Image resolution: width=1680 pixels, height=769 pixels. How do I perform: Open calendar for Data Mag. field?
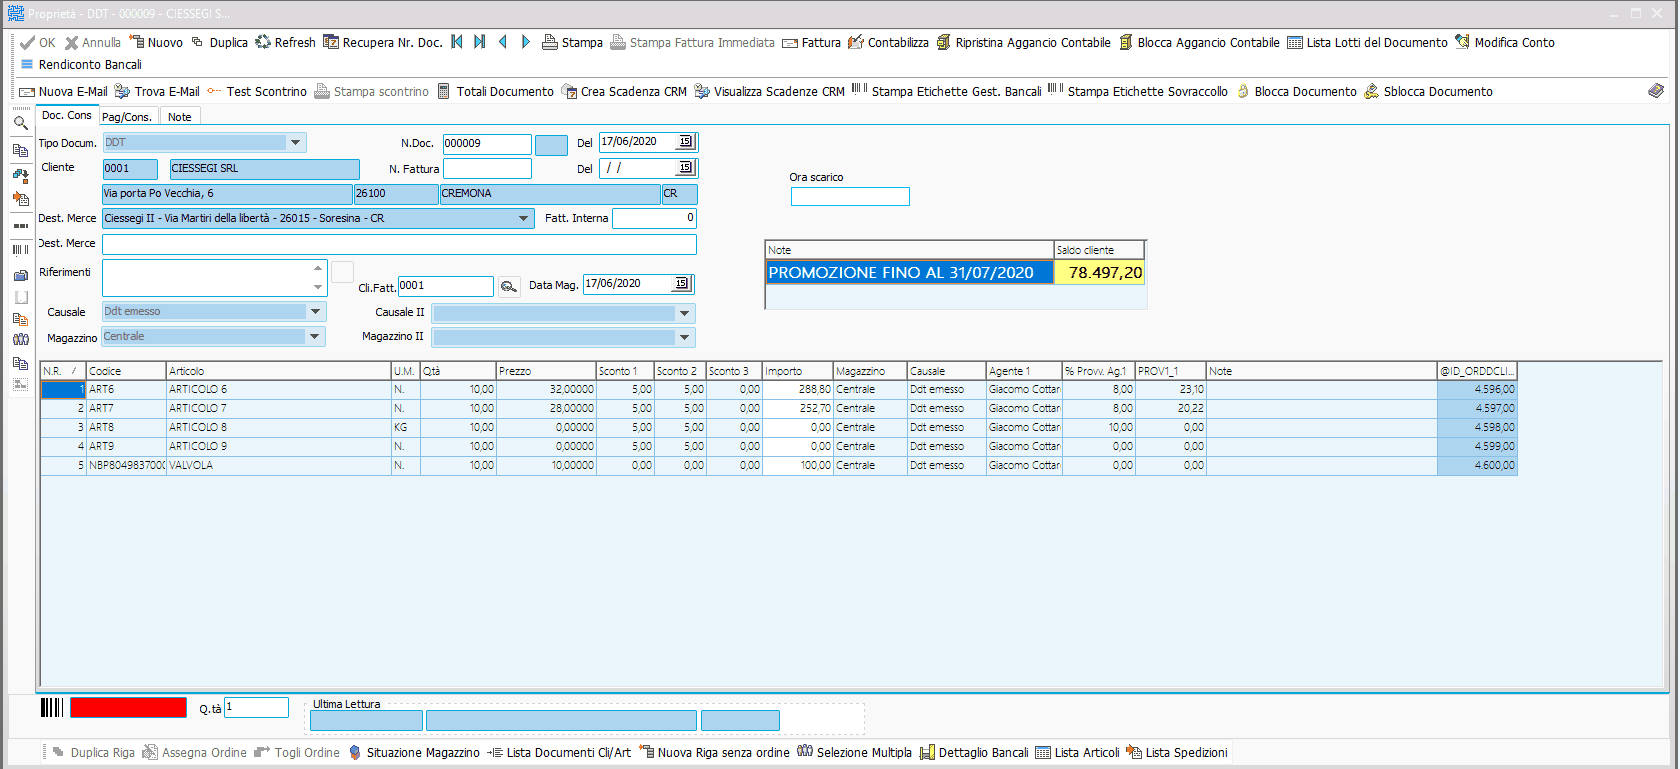click(x=681, y=284)
